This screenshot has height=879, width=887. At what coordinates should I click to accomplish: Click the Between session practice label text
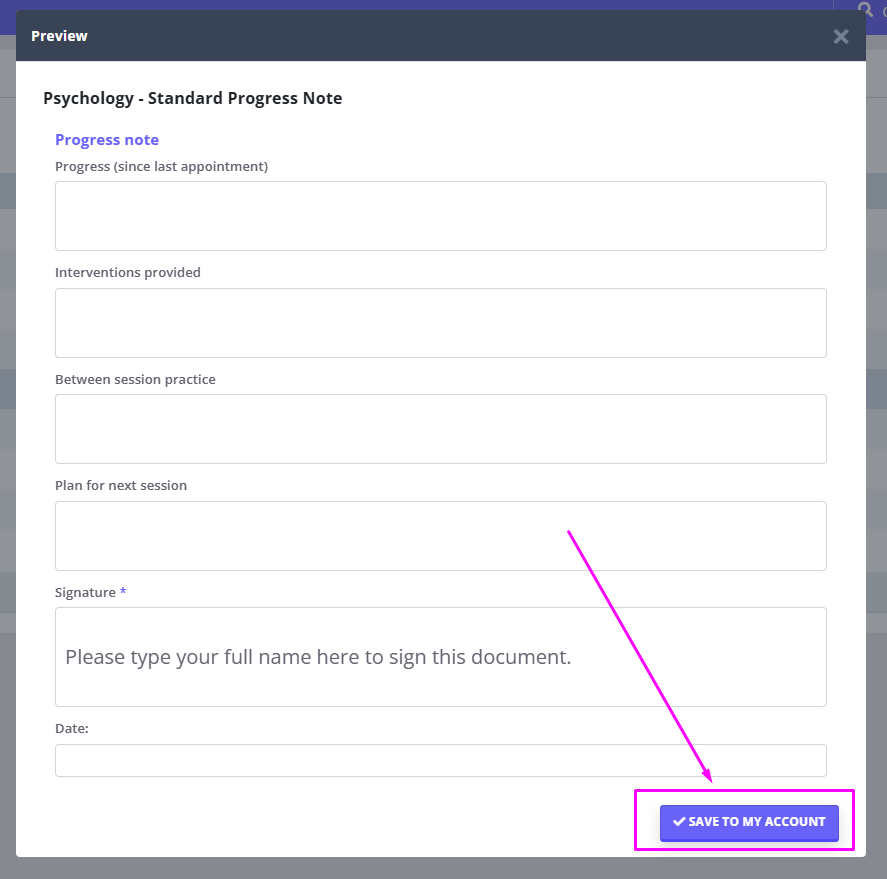(135, 379)
